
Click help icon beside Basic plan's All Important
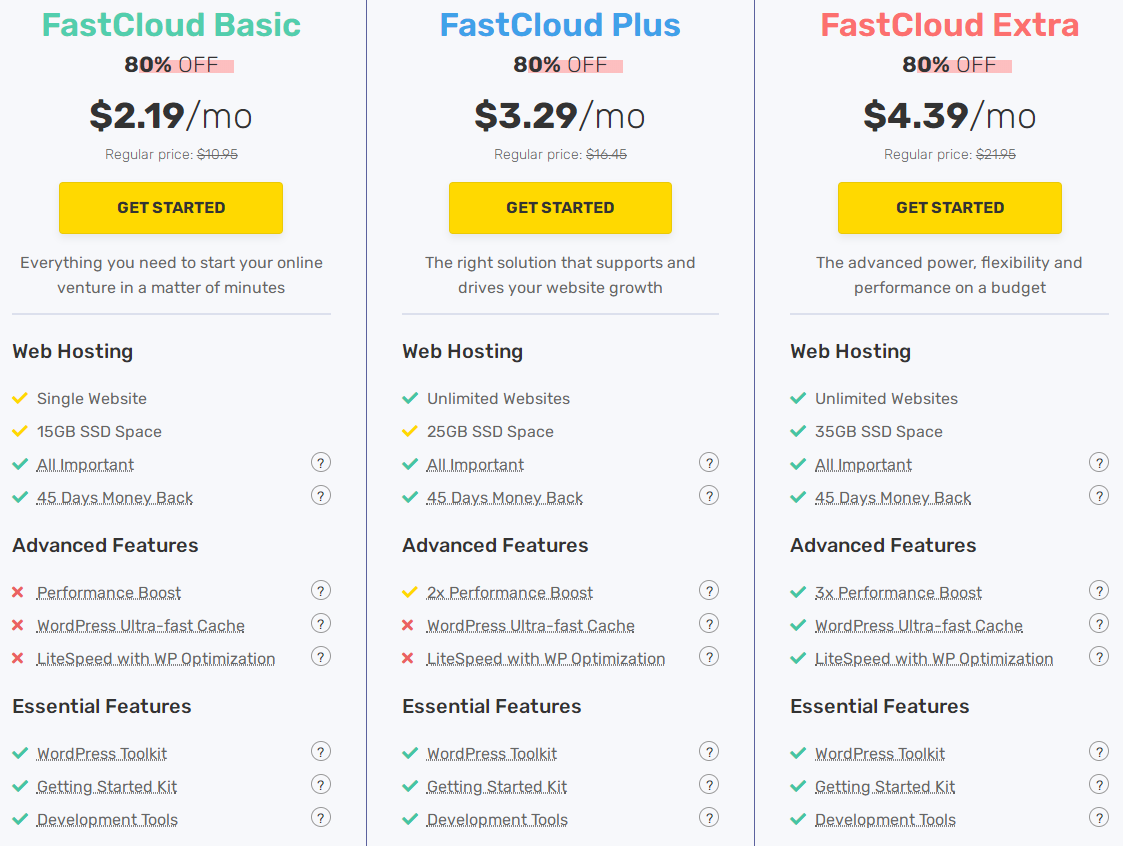click(x=320, y=463)
